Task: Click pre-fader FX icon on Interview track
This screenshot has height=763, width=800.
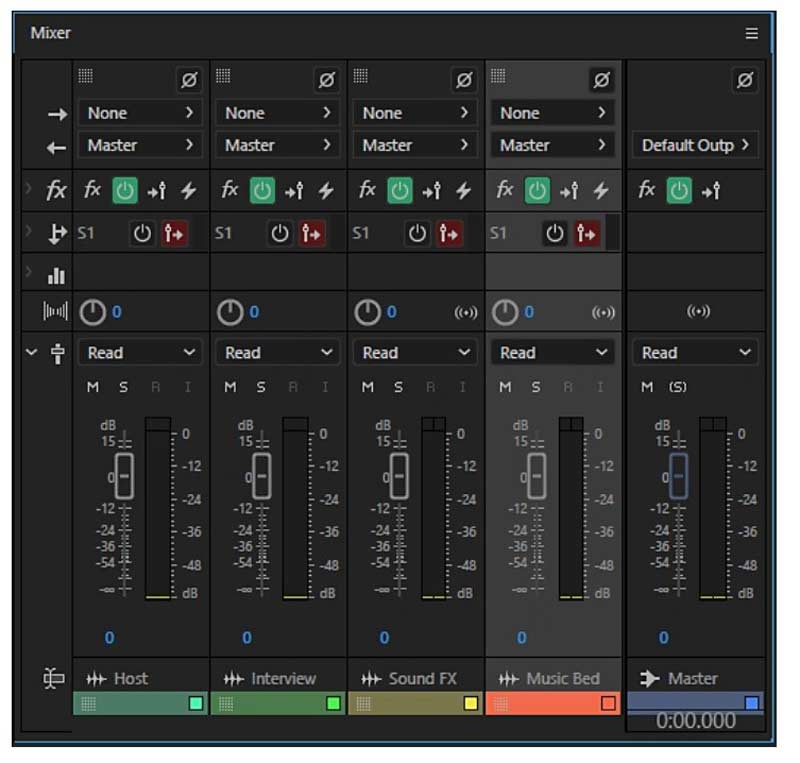Action: 294,191
